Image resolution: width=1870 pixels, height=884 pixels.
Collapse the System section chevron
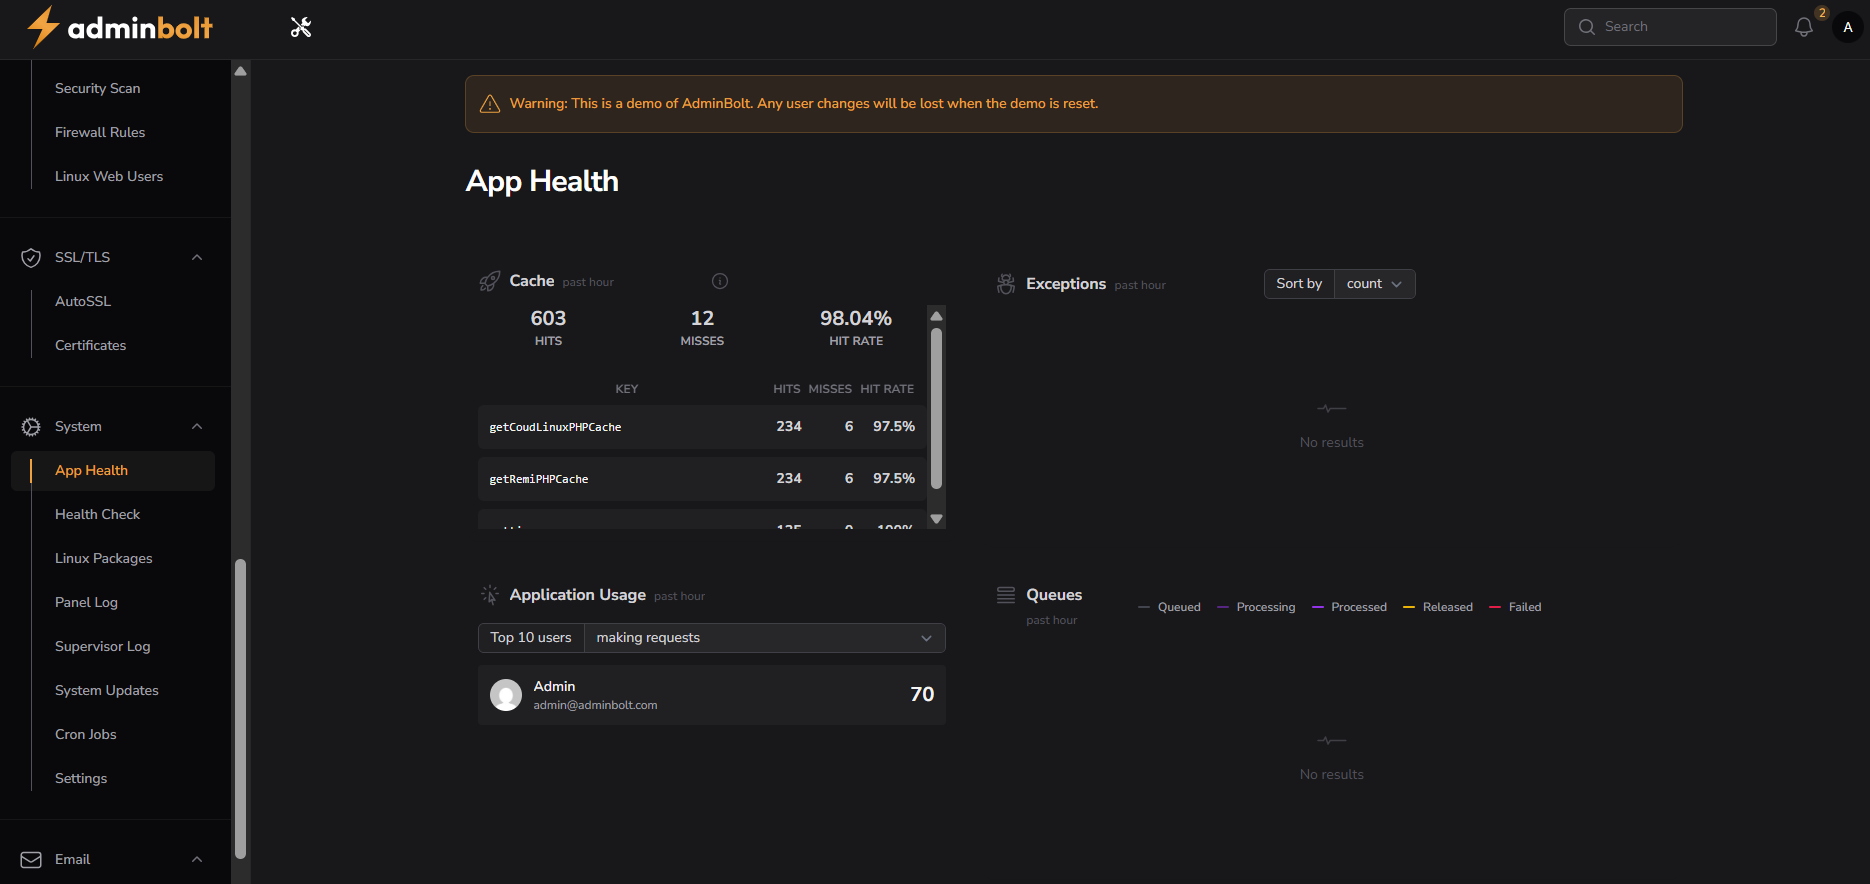(x=197, y=426)
